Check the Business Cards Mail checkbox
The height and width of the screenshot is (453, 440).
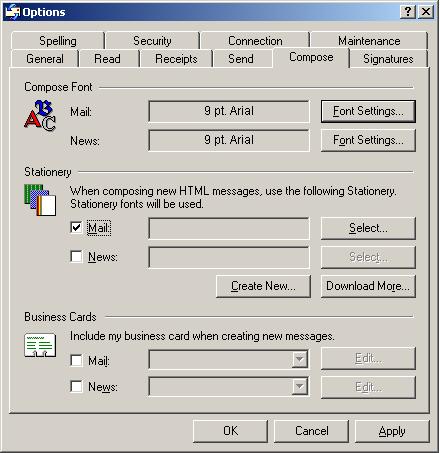point(76,360)
